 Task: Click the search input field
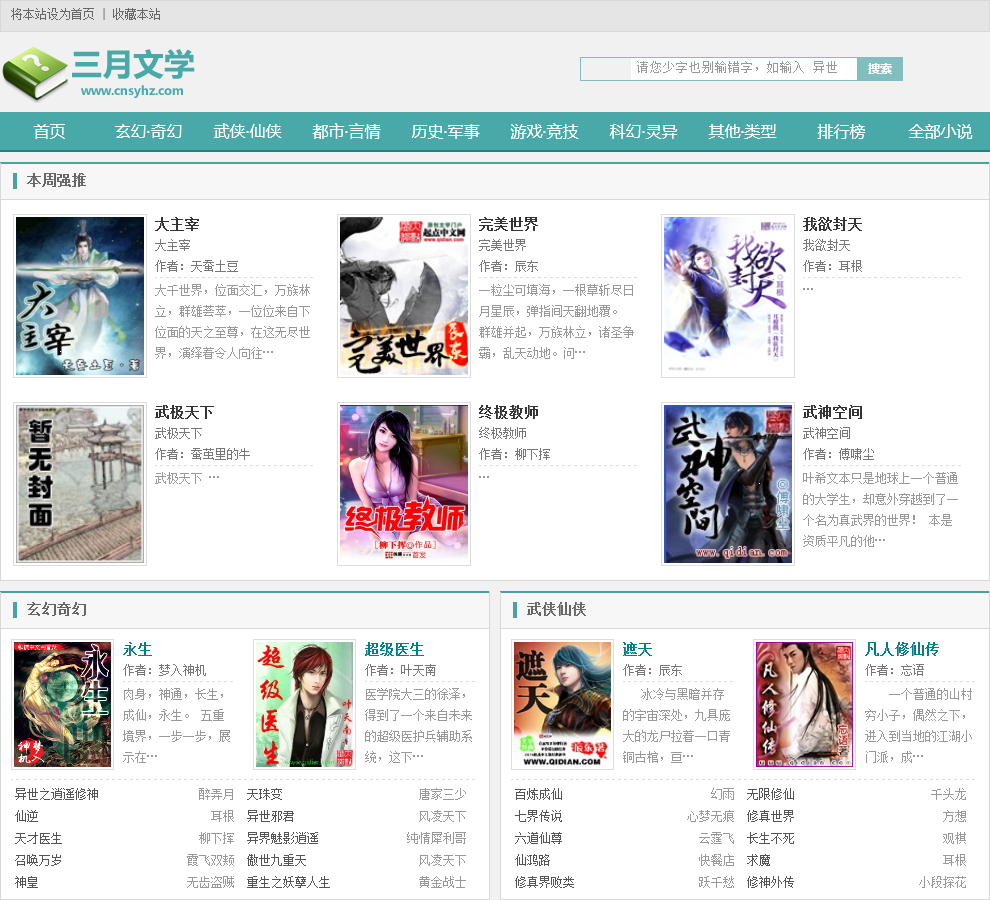[719, 69]
